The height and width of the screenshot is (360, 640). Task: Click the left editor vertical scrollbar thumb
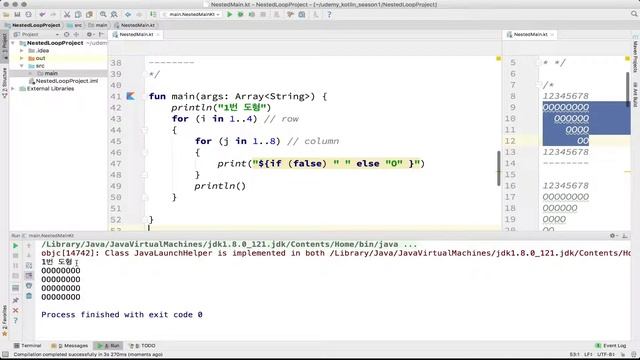498,168
